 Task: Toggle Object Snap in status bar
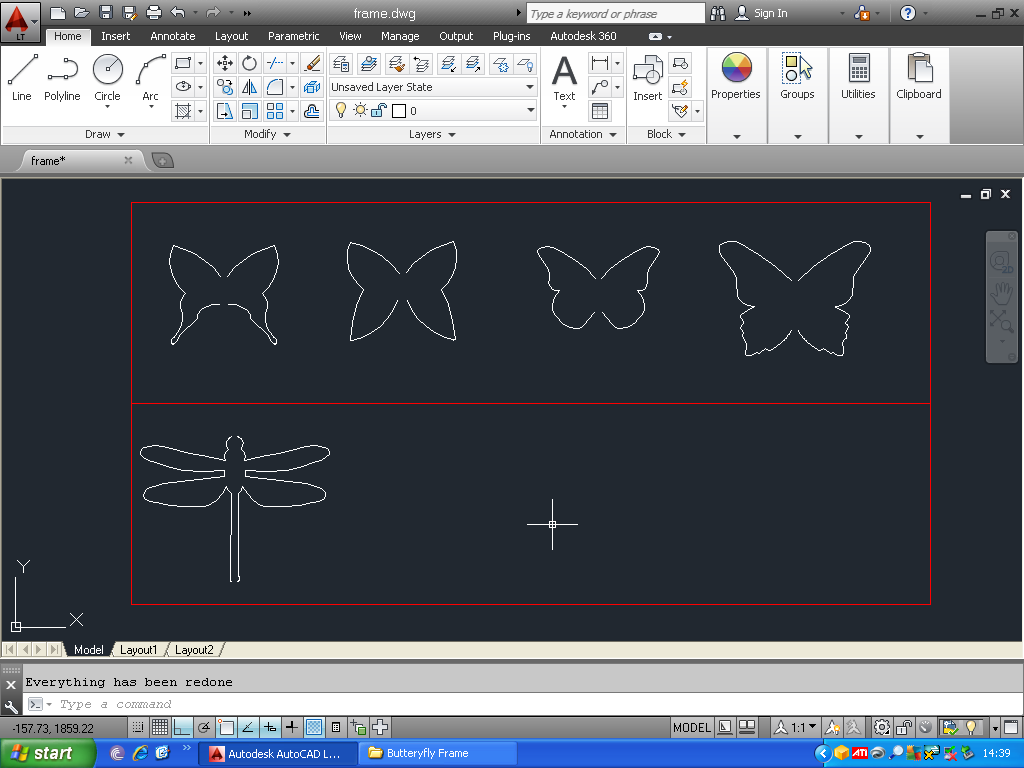point(226,727)
